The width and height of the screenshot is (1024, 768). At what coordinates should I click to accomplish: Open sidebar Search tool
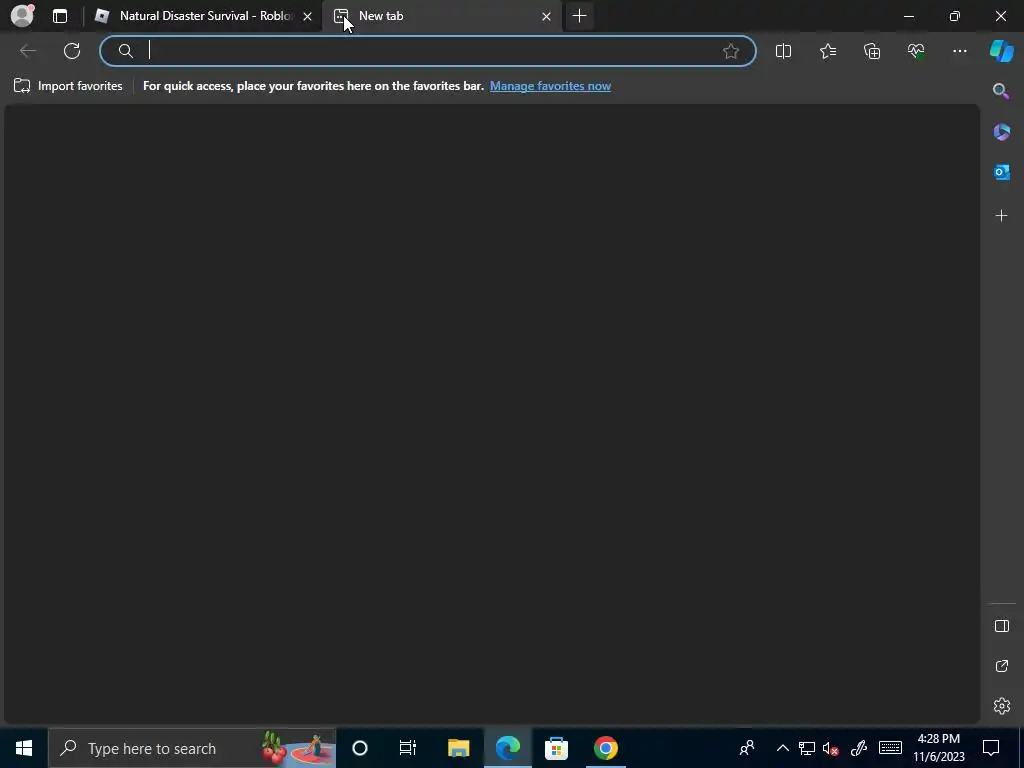click(x=1001, y=91)
